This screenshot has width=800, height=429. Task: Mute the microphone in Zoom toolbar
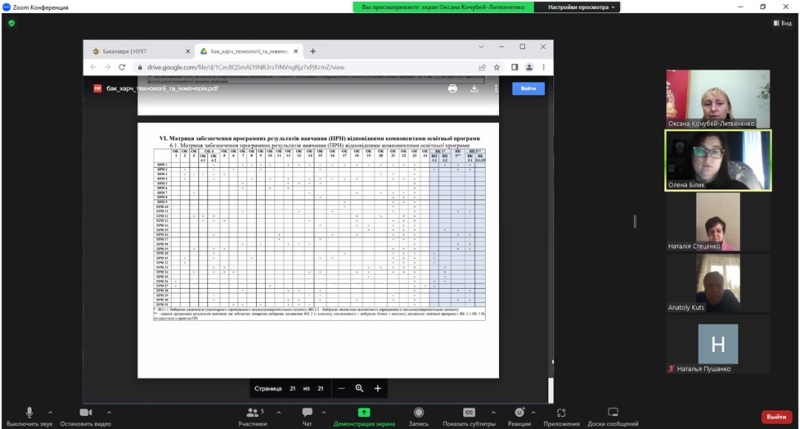click(x=29, y=413)
